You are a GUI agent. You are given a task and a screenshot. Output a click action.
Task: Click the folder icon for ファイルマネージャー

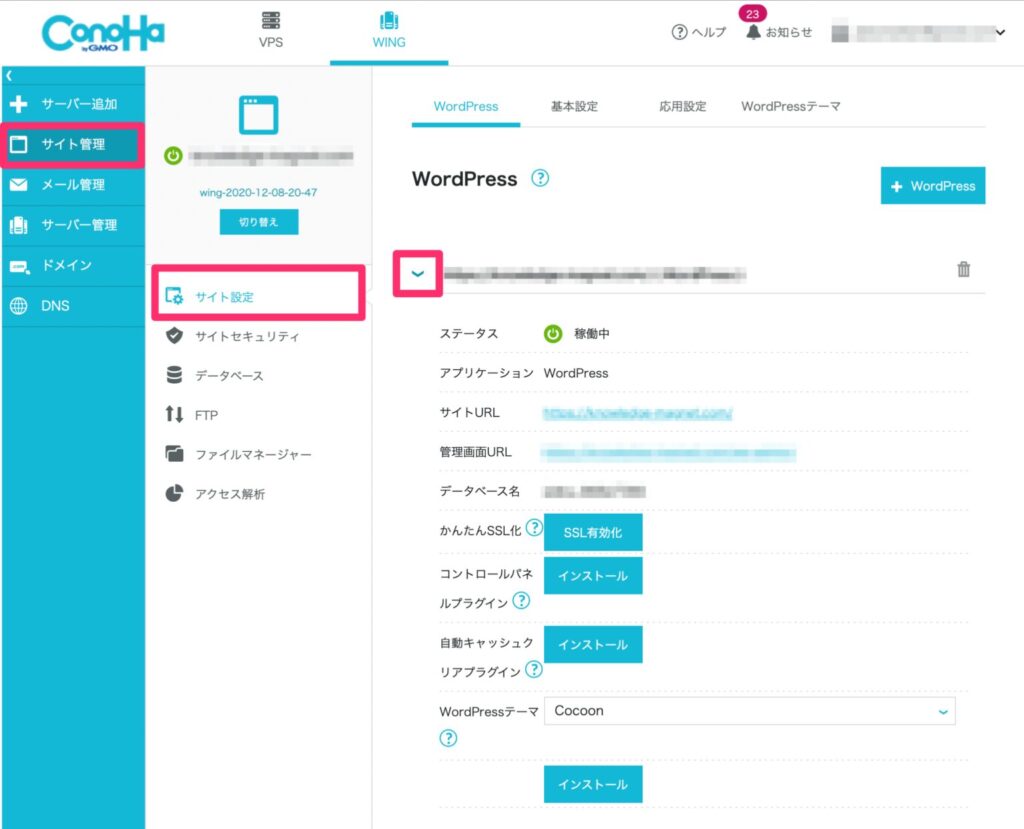point(174,453)
